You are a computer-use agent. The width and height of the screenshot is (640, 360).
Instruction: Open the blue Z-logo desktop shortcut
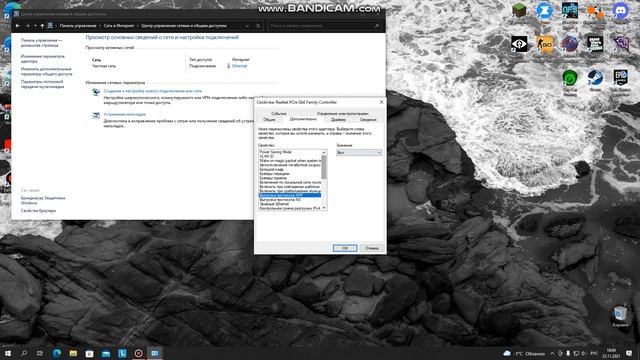pyautogui.click(x=544, y=10)
